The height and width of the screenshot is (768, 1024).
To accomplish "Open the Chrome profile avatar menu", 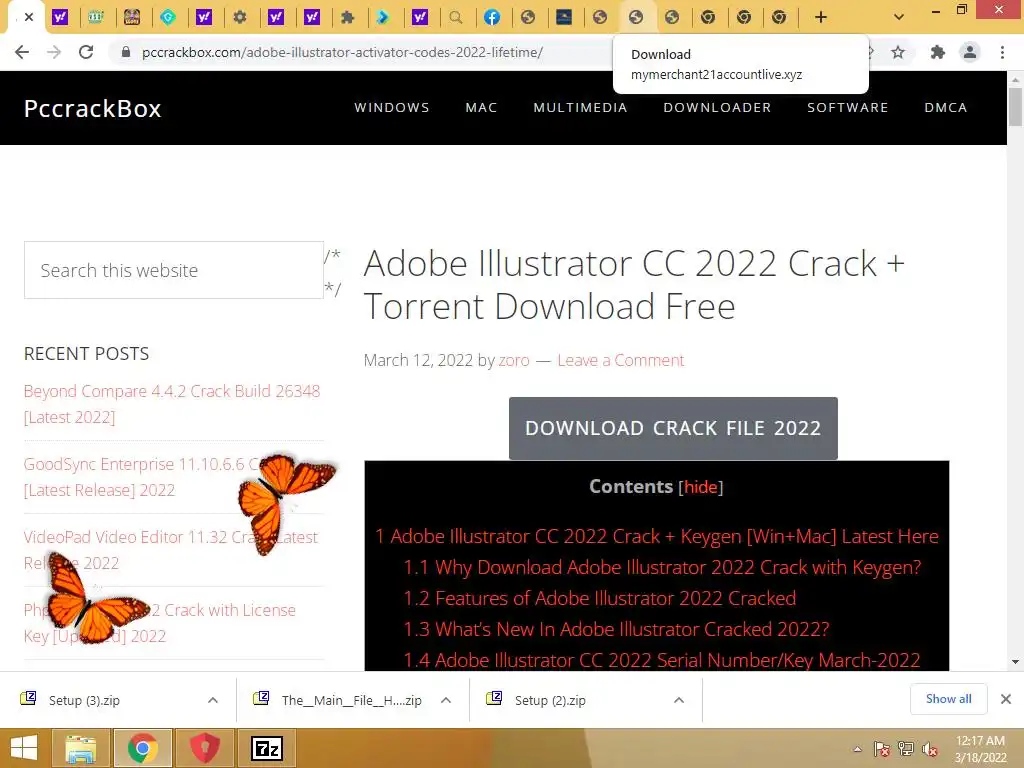I will tap(970, 52).
